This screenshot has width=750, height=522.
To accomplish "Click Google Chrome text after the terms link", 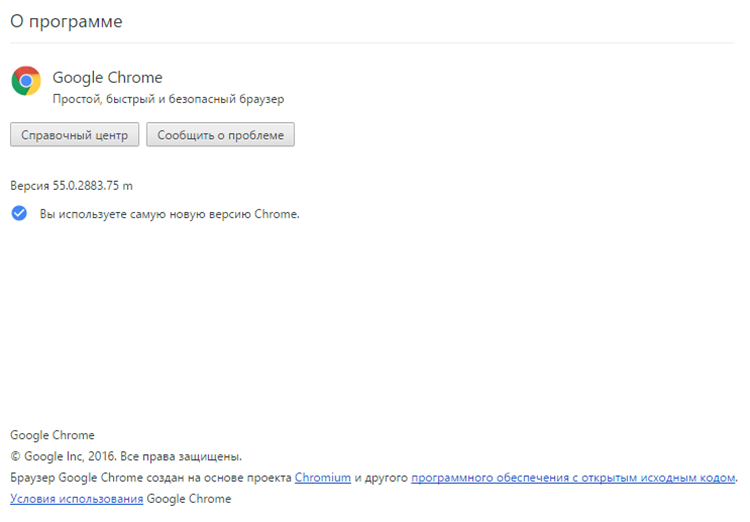I will tap(189, 498).
